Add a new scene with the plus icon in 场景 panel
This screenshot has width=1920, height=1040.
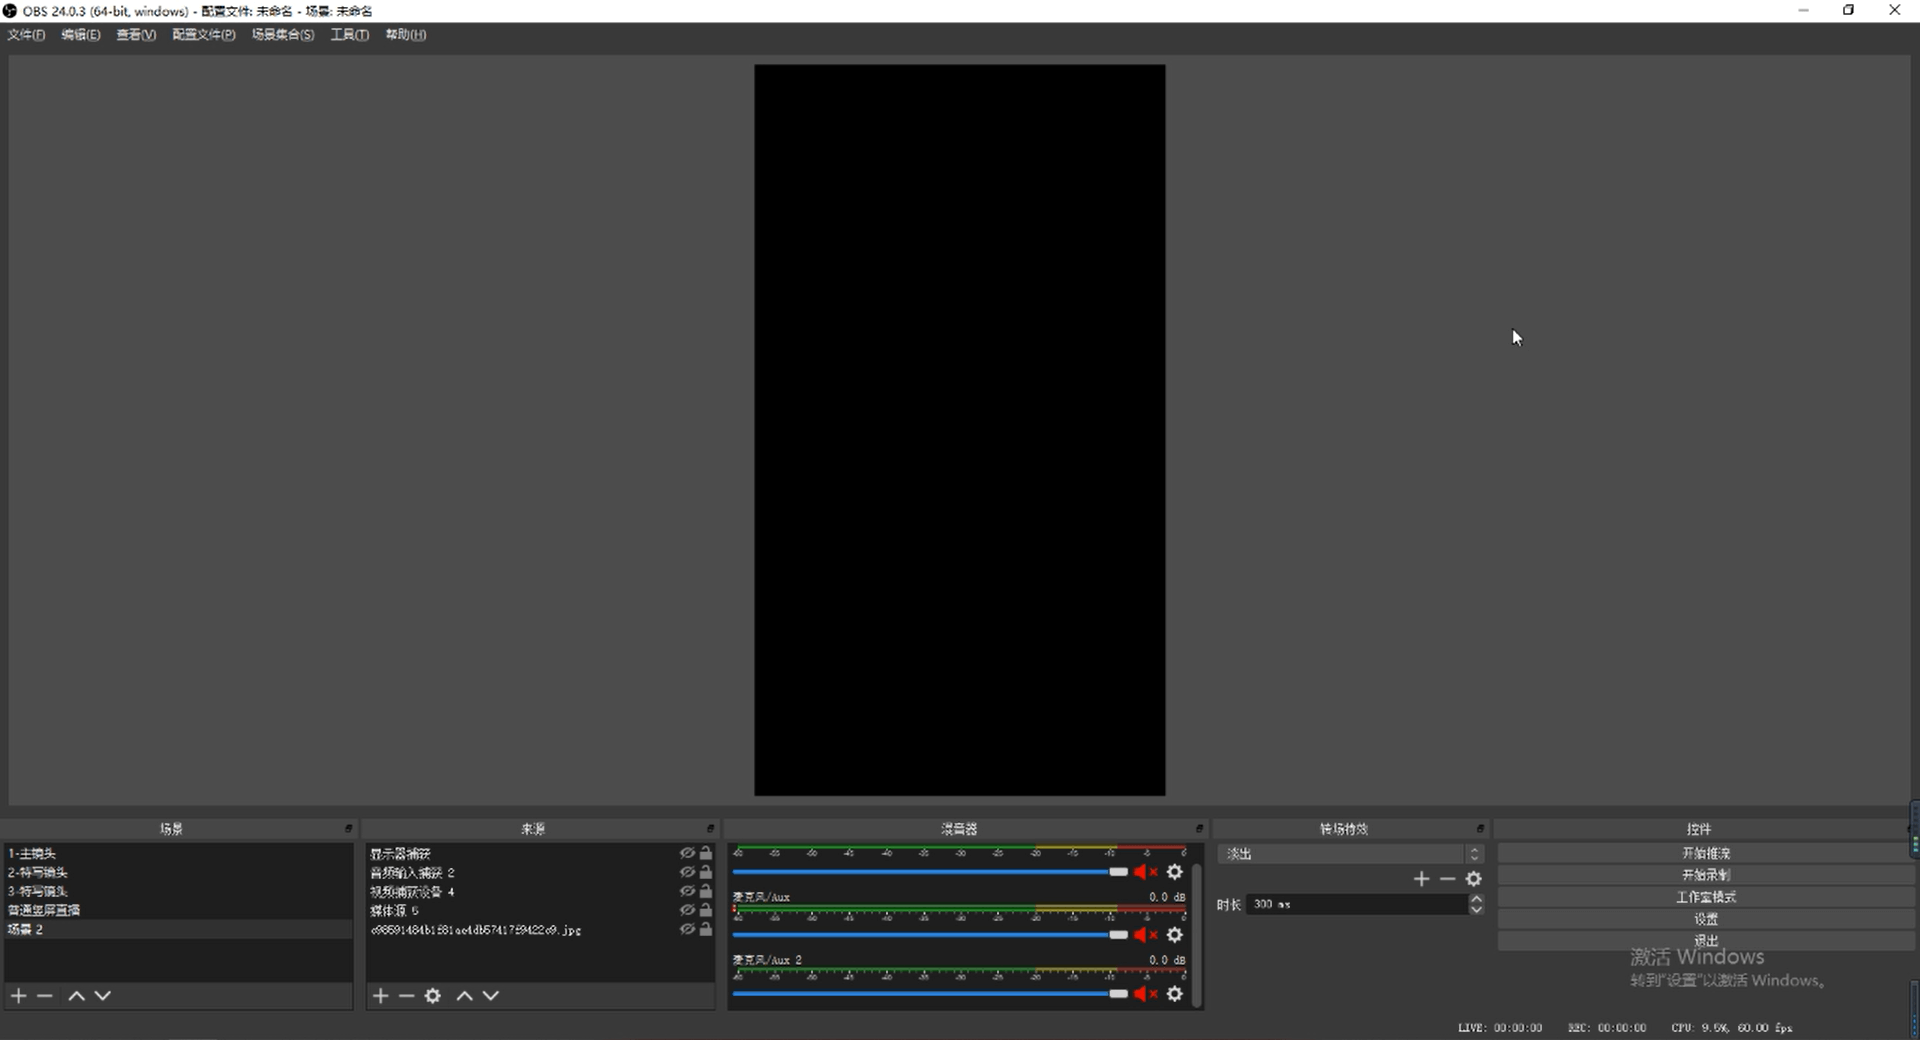point(18,995)
